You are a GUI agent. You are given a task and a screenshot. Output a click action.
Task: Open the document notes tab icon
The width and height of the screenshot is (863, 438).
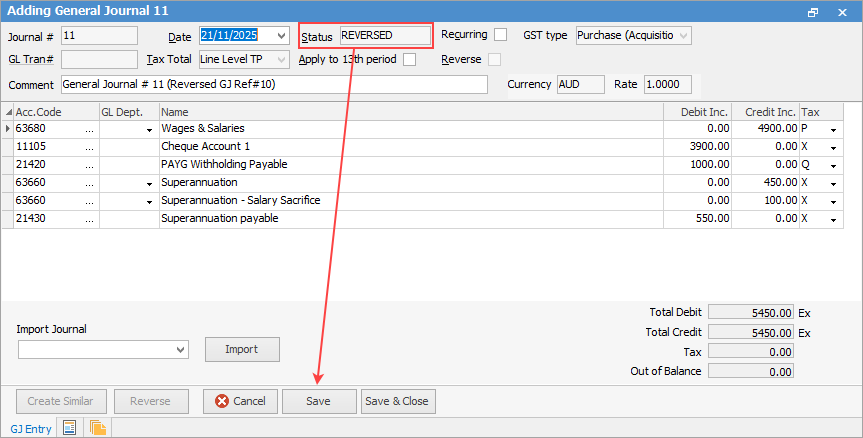(69, 428)
